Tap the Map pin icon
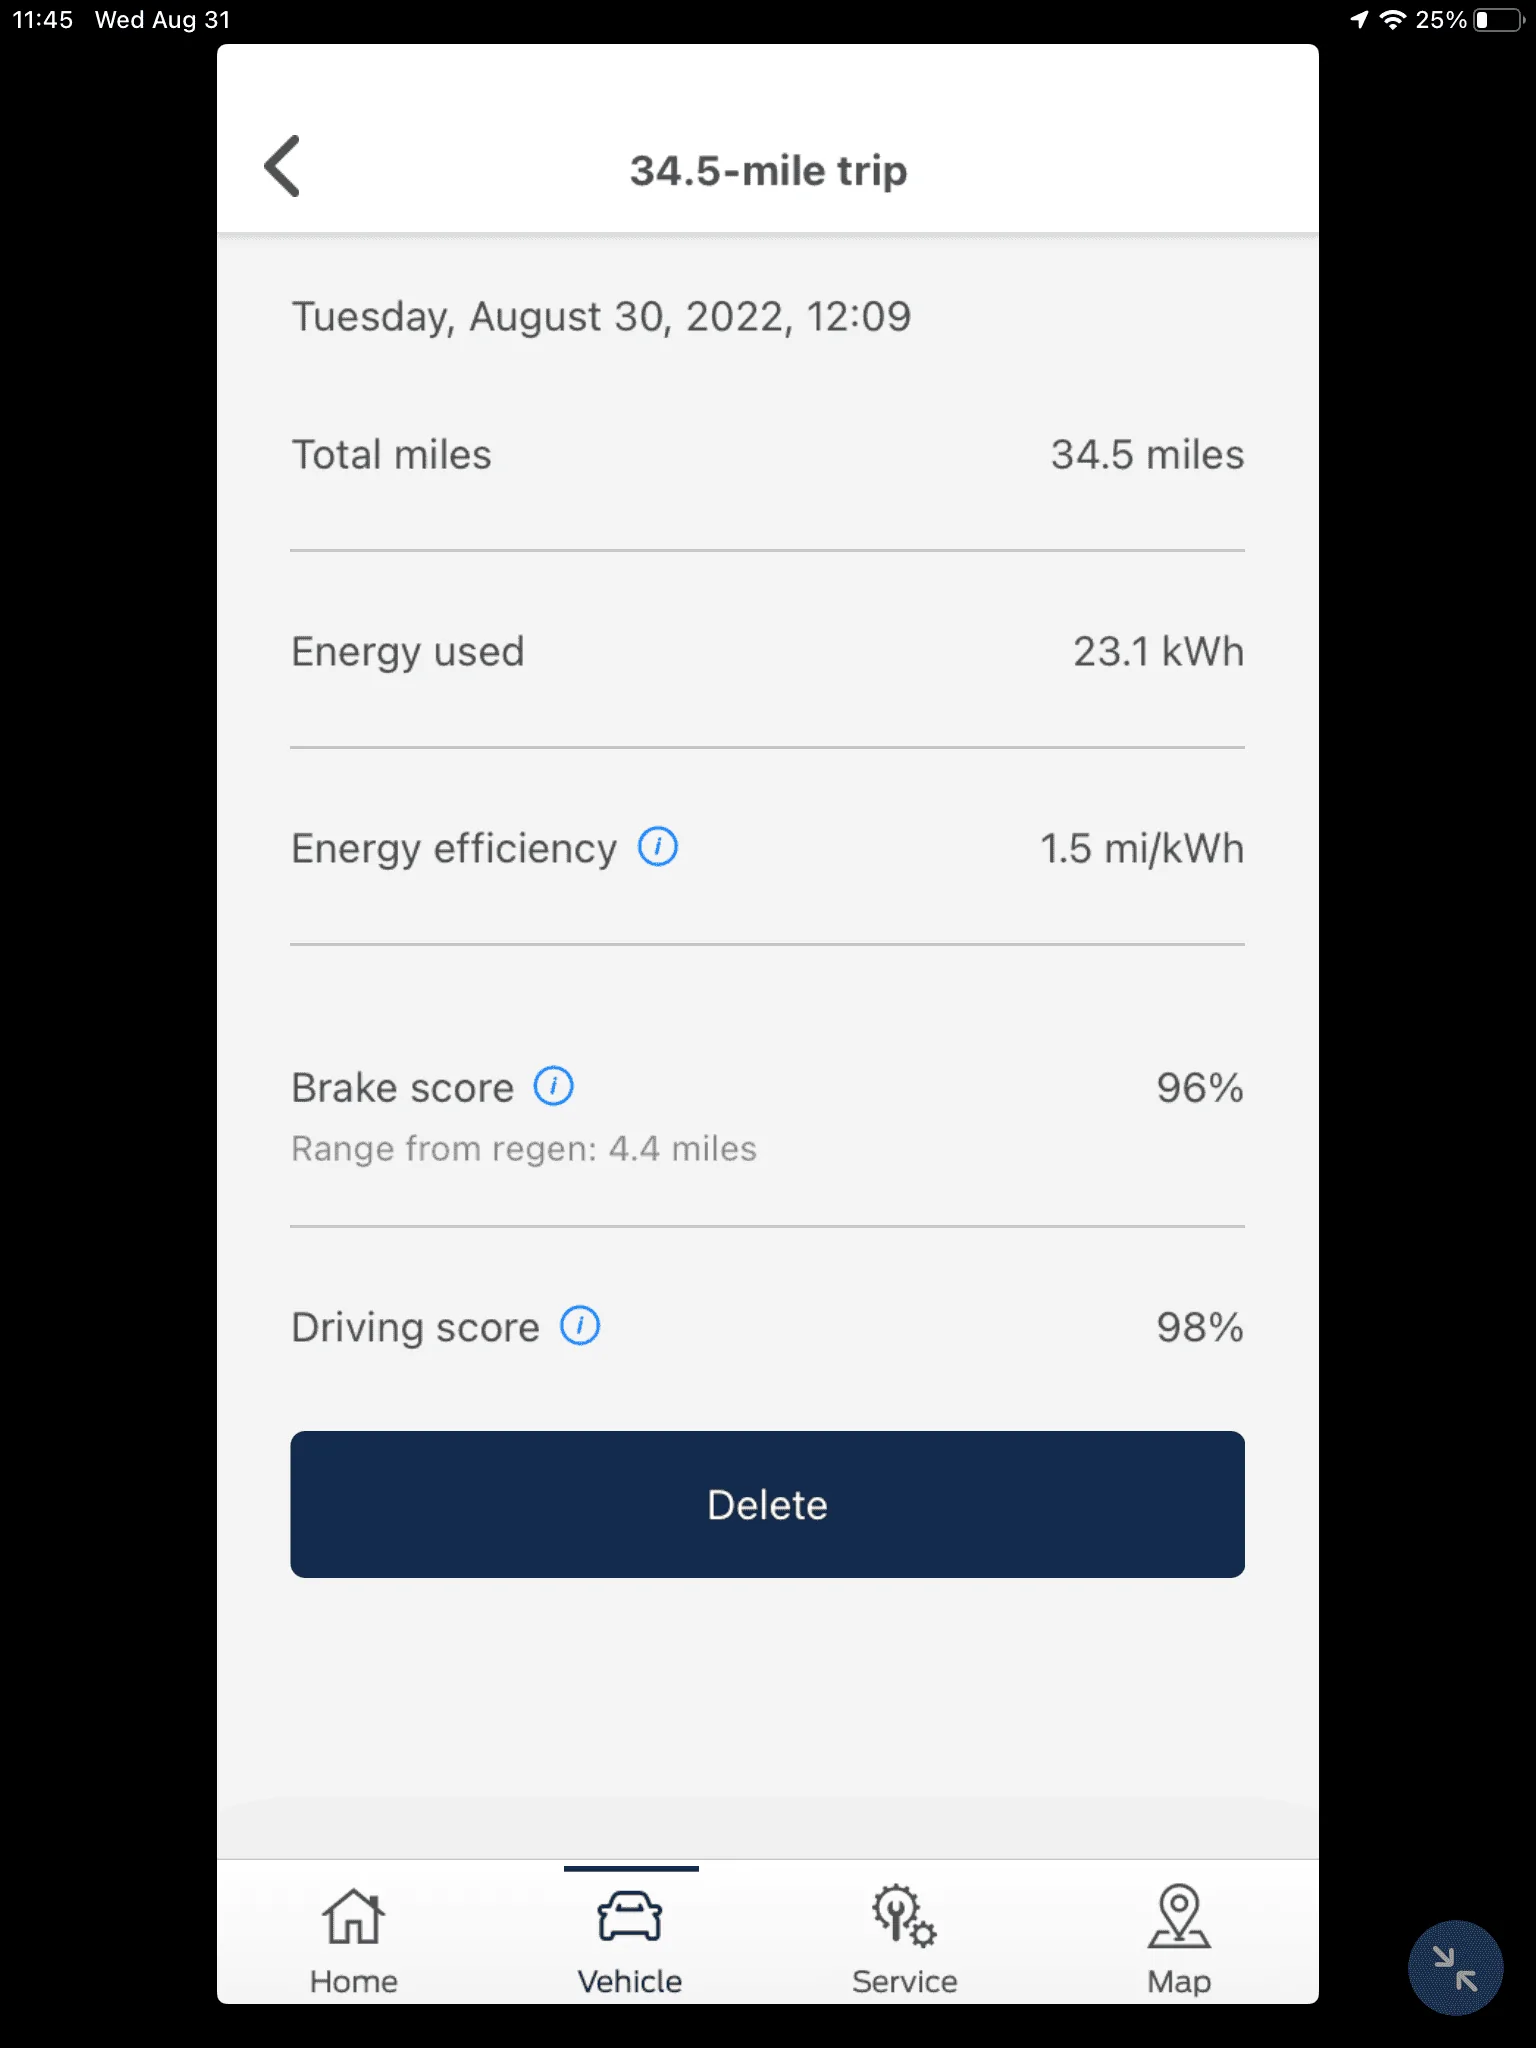Screen dimensions: 1536x2048 tap(1179, 1916)
